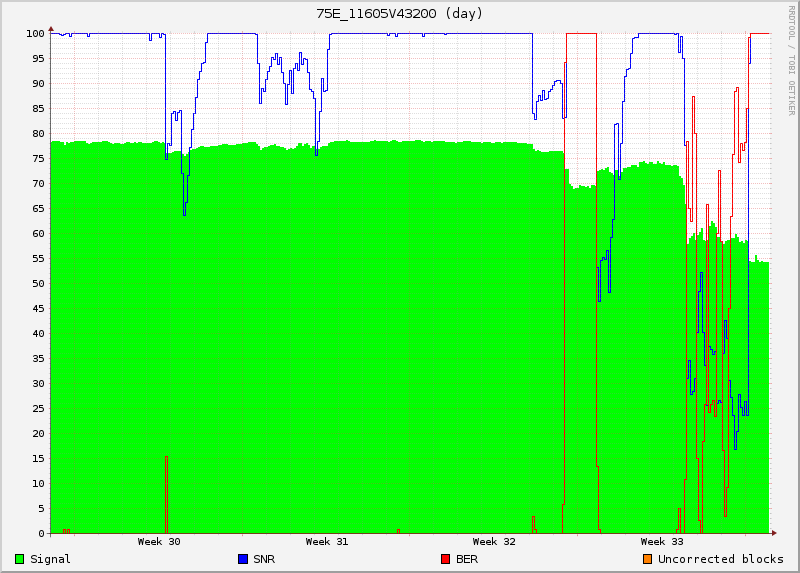The width and height of the screenshot is (800, 573).
Task: Click the BER legend label
Action: (x=467, y=559)
